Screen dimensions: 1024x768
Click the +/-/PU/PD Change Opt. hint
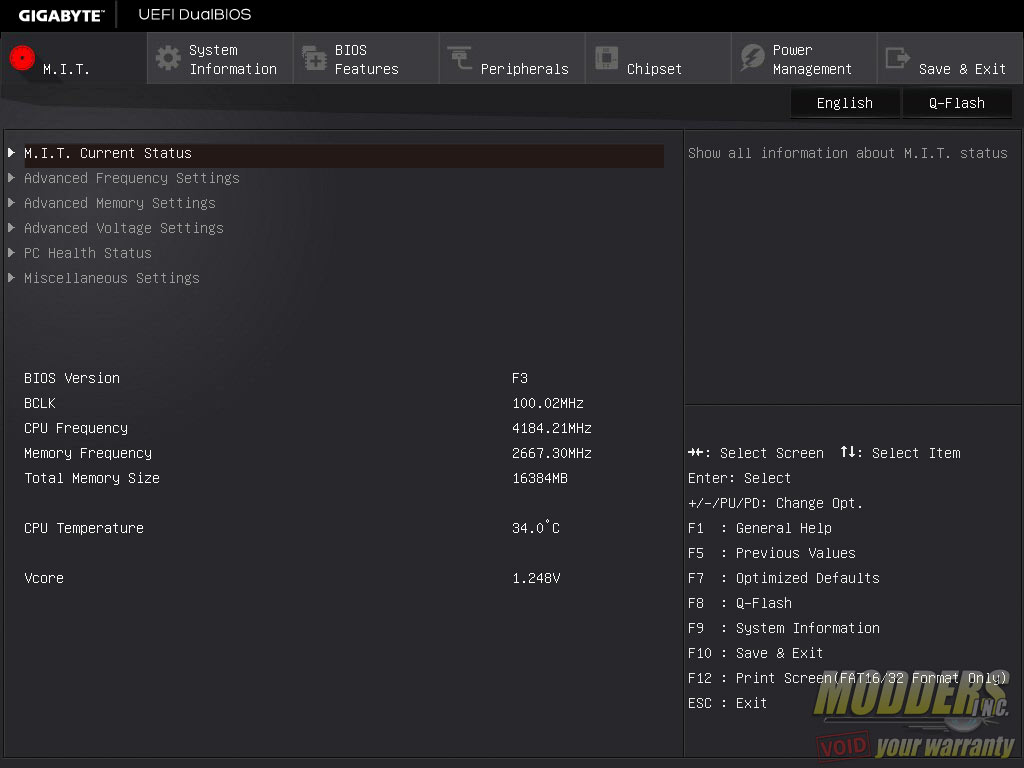775,503
